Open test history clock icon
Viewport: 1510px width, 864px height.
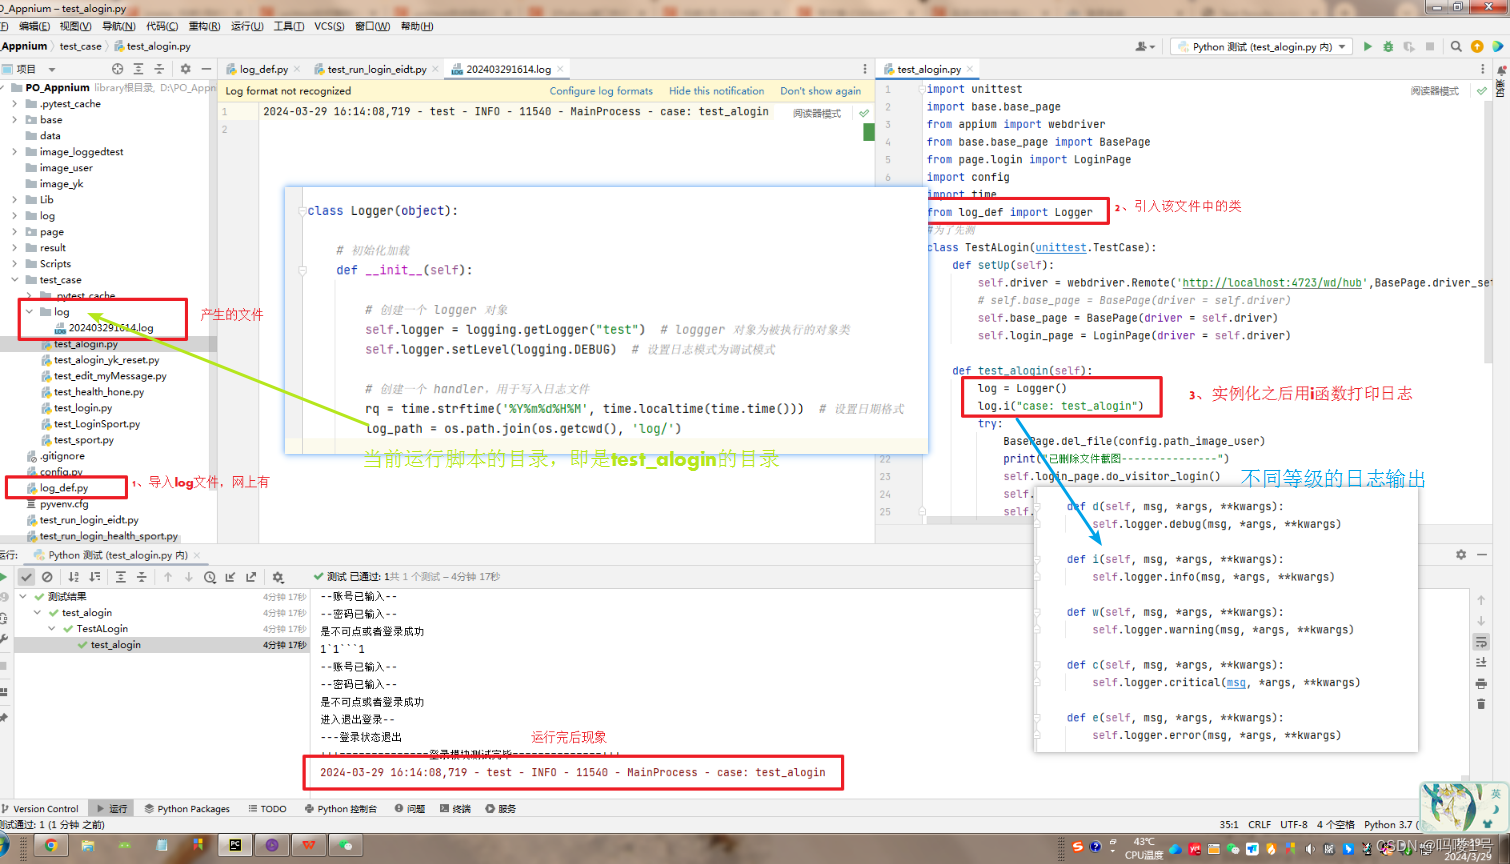click(210, 577)
